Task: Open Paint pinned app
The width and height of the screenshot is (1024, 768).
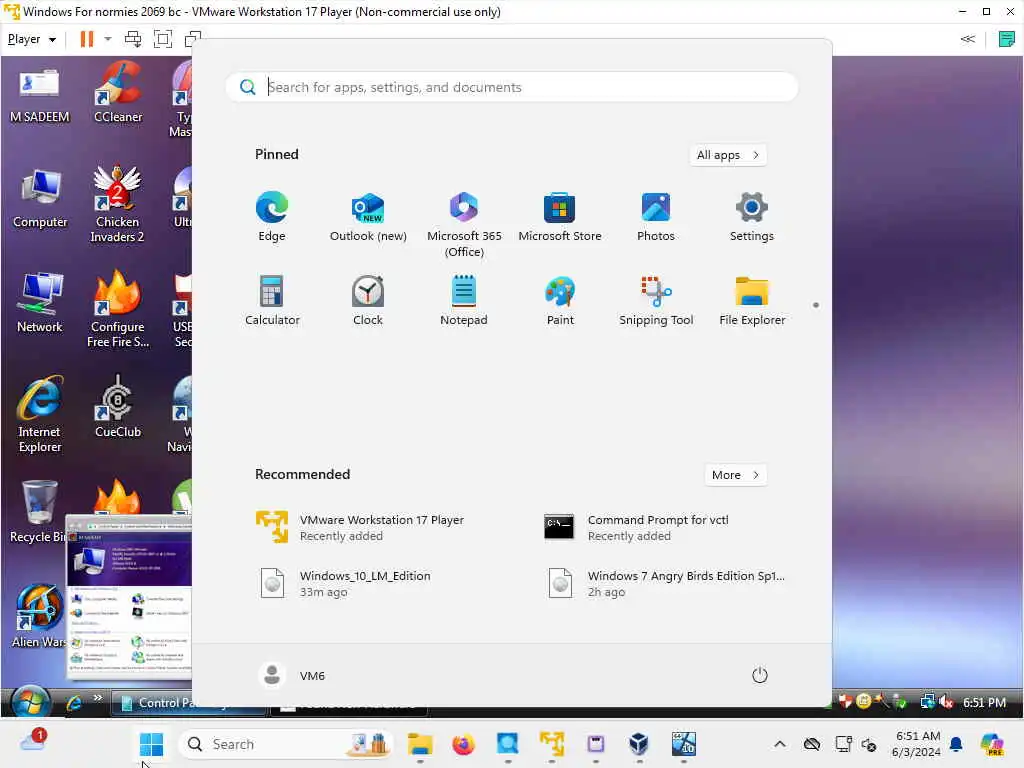Action: [560, 301]
